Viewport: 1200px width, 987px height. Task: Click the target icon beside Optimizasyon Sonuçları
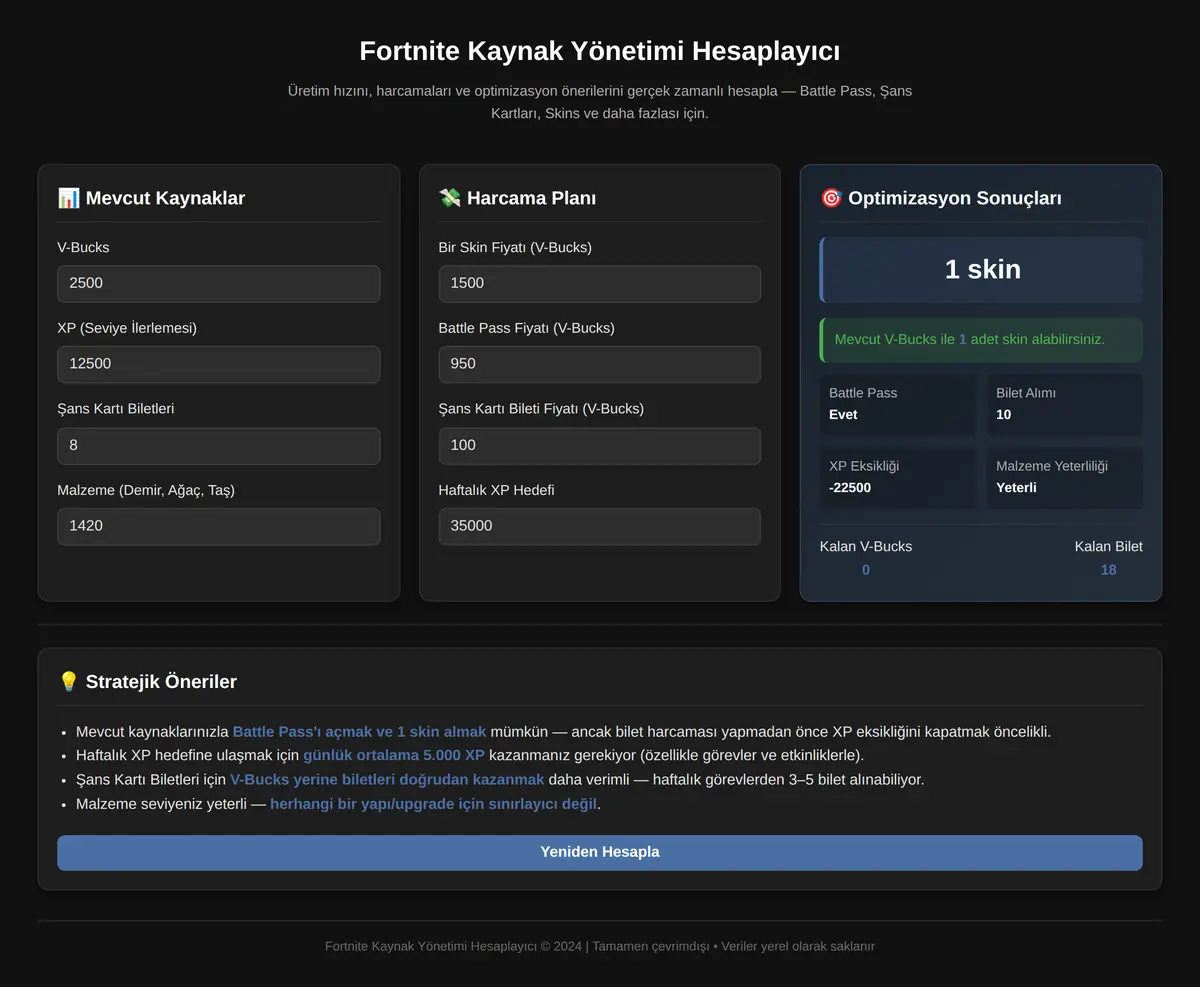pyautogui.click(x=831, y=198)
